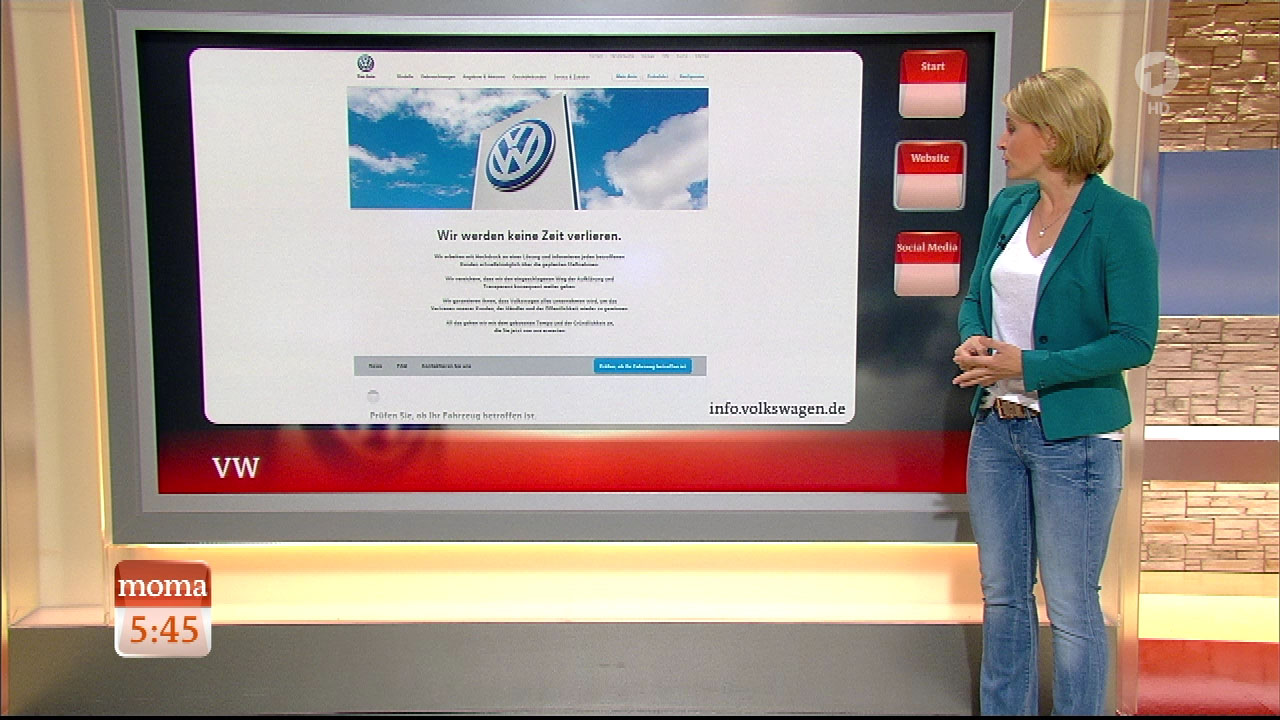Click the small round icon below the grey bar
This screenshot has height=720, width=1280.
[373, 396]
